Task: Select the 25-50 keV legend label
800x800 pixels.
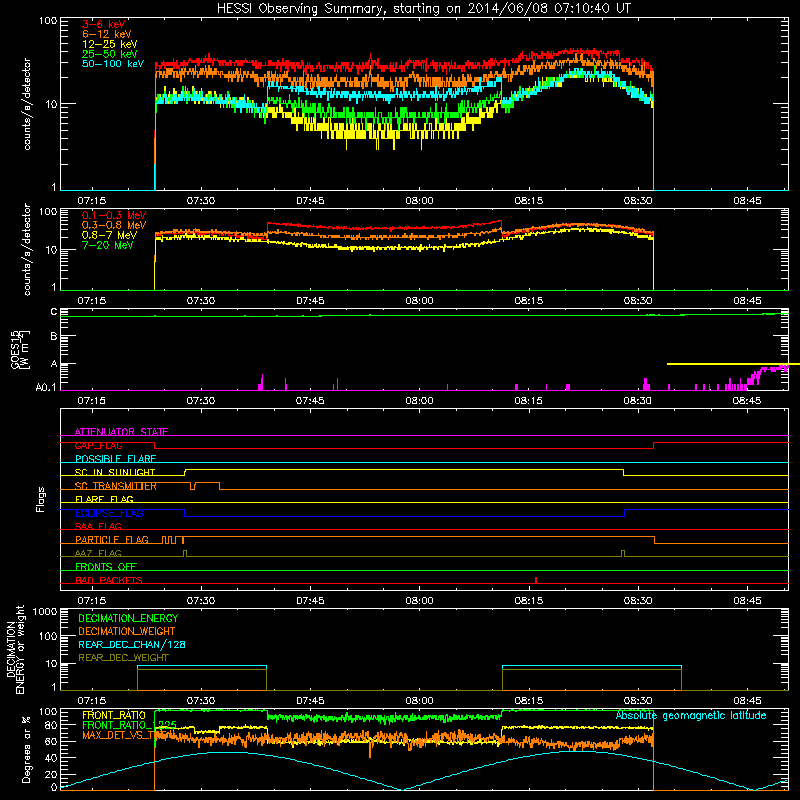Action: 110,54
